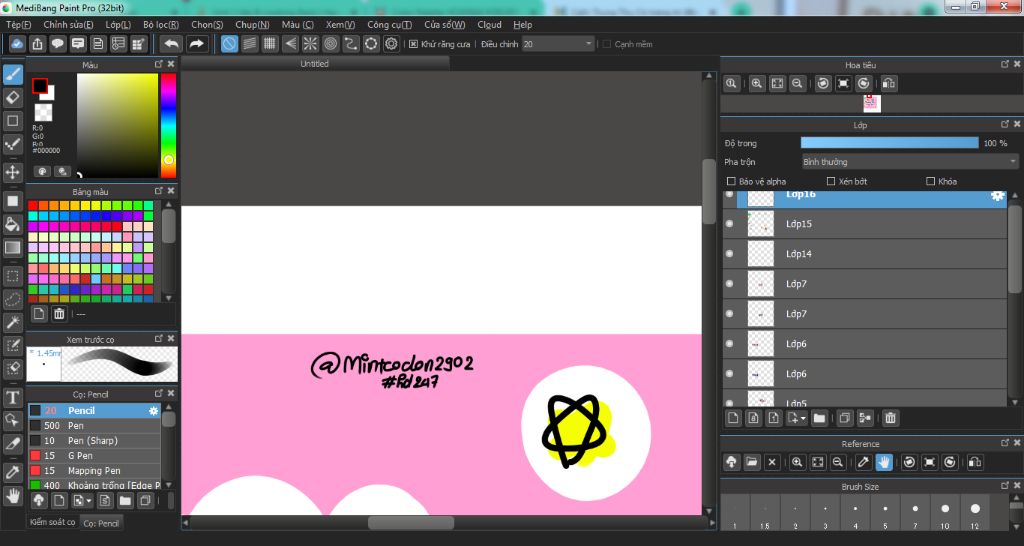
Task: Hide the Lớp14 layer visibility dot
Action: [729, 253]
